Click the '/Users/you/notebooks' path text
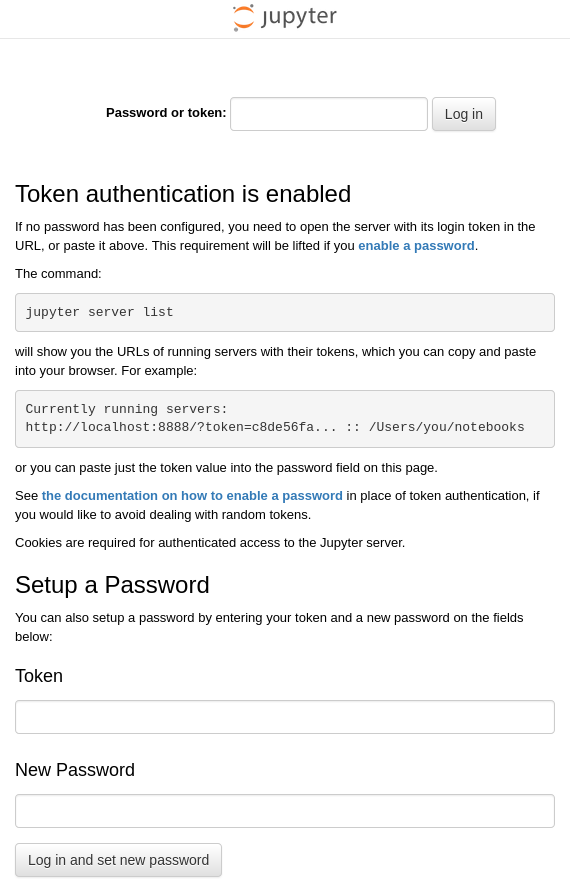Image resolution: width=570 pixels, height=880 pixels. coord(447,427)
